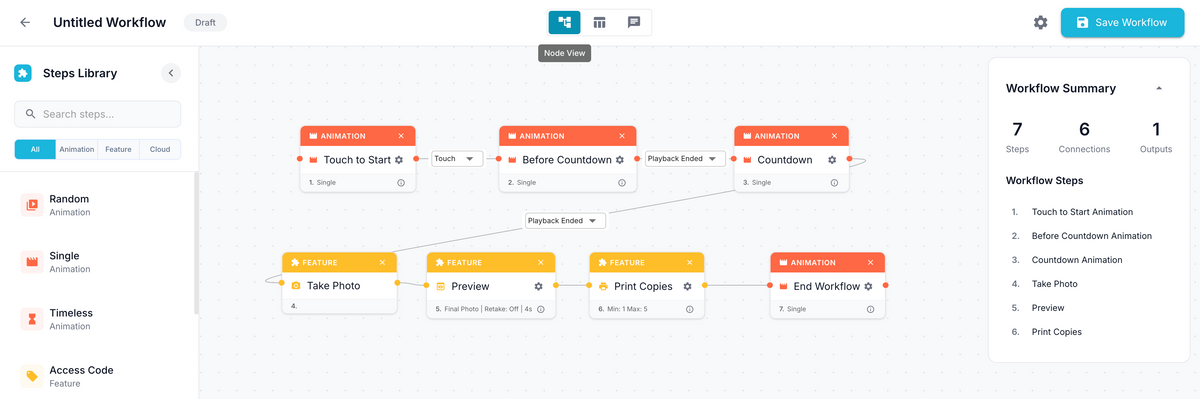Select the Random Animation step row

pyautogui.click(x=98, y=205)
